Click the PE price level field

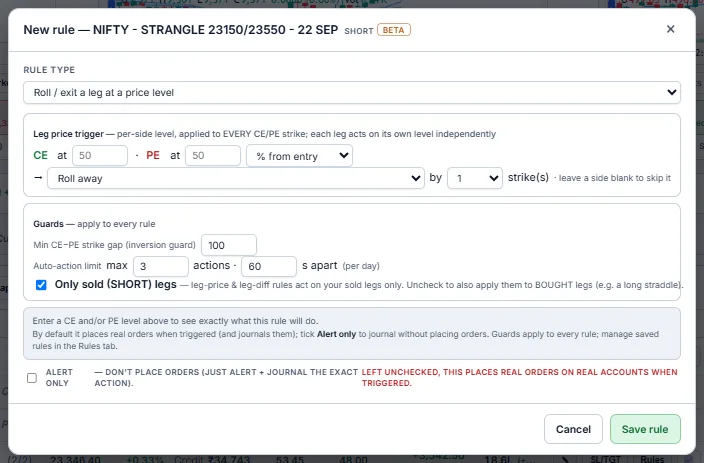213,155
